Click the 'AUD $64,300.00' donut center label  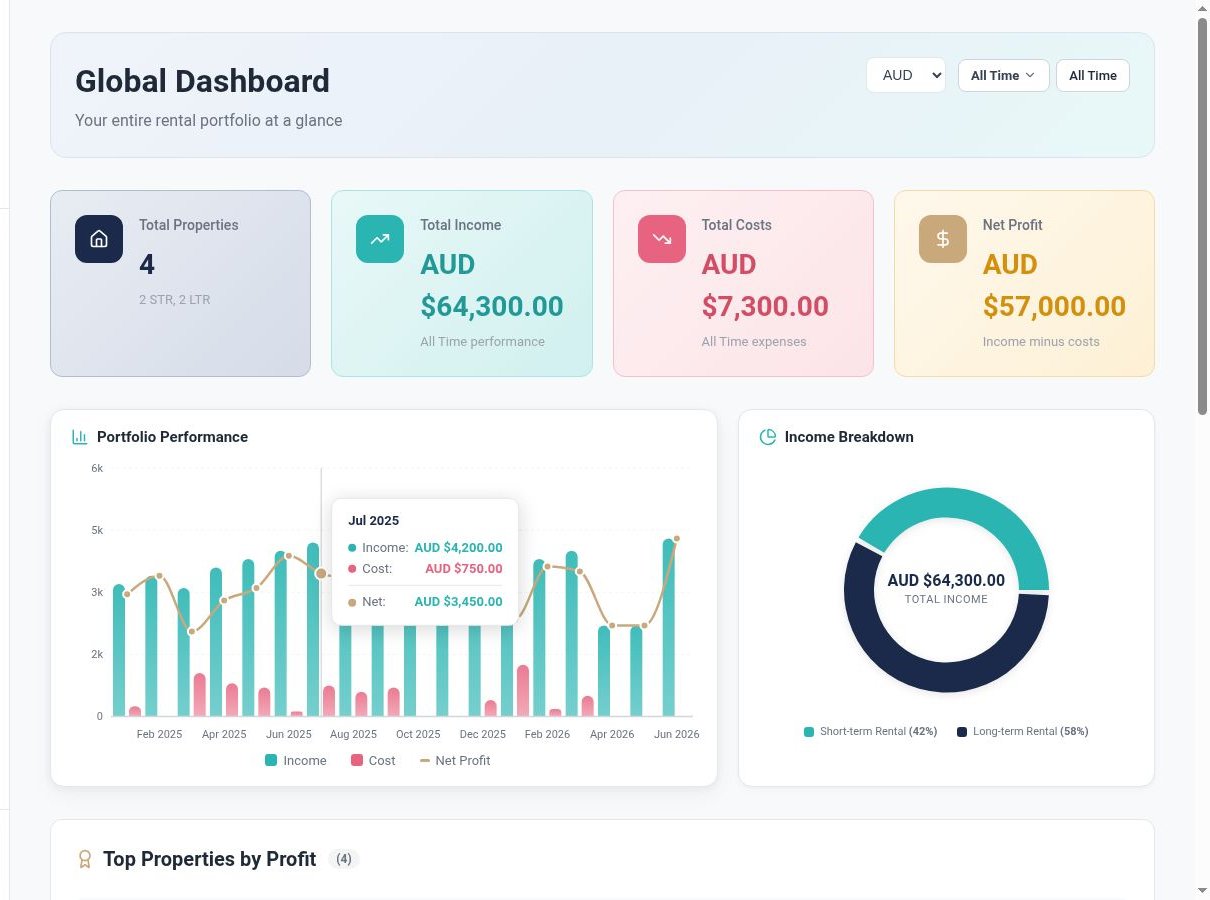pos(946,580)
